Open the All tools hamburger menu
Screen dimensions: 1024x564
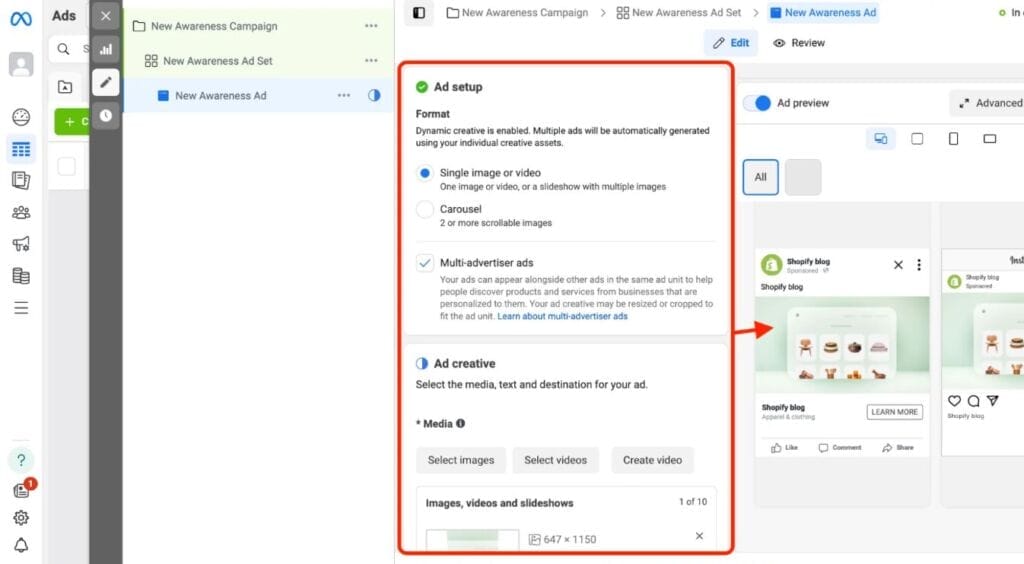[x=21, y=307]
